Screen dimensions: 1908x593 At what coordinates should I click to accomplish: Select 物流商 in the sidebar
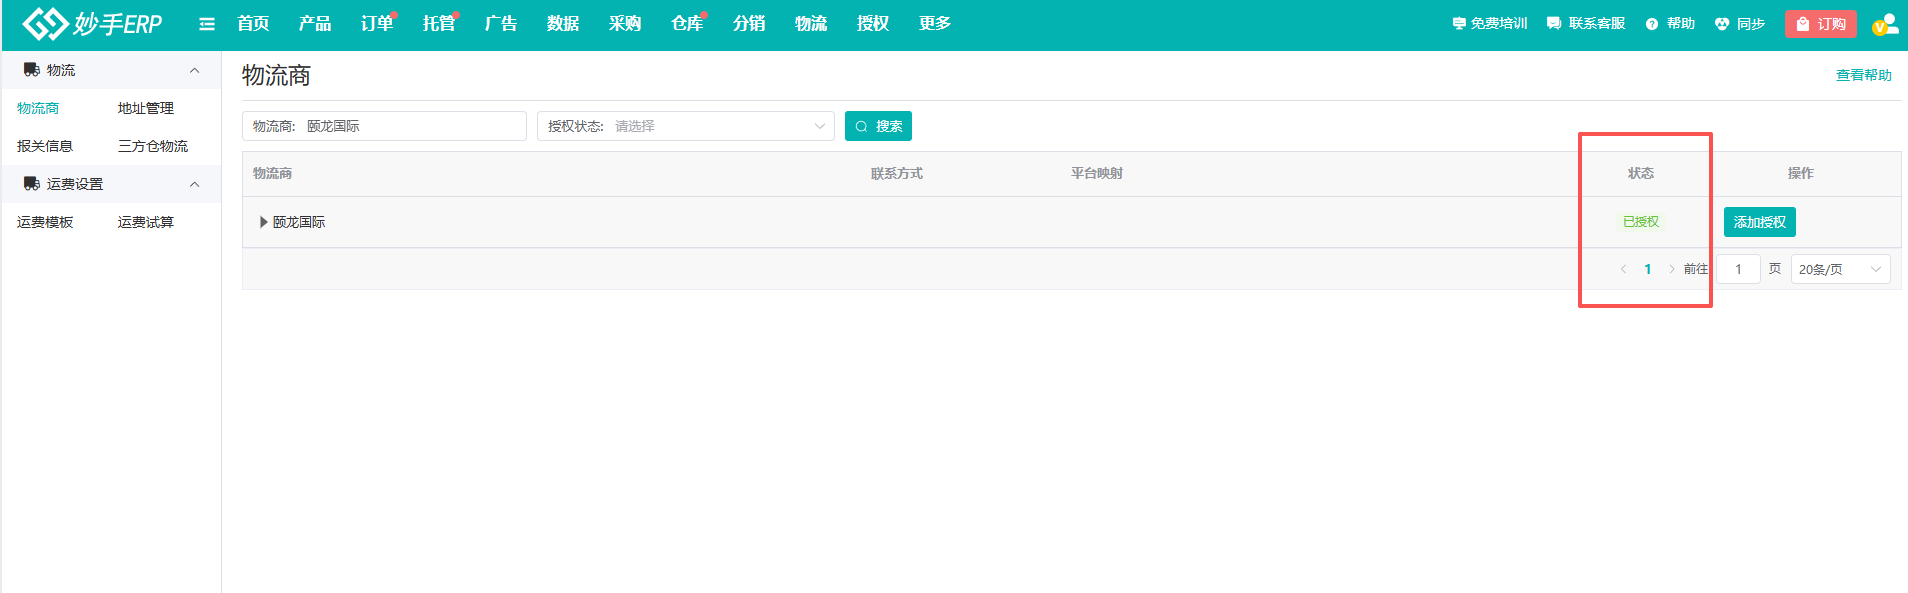point(38,108)
